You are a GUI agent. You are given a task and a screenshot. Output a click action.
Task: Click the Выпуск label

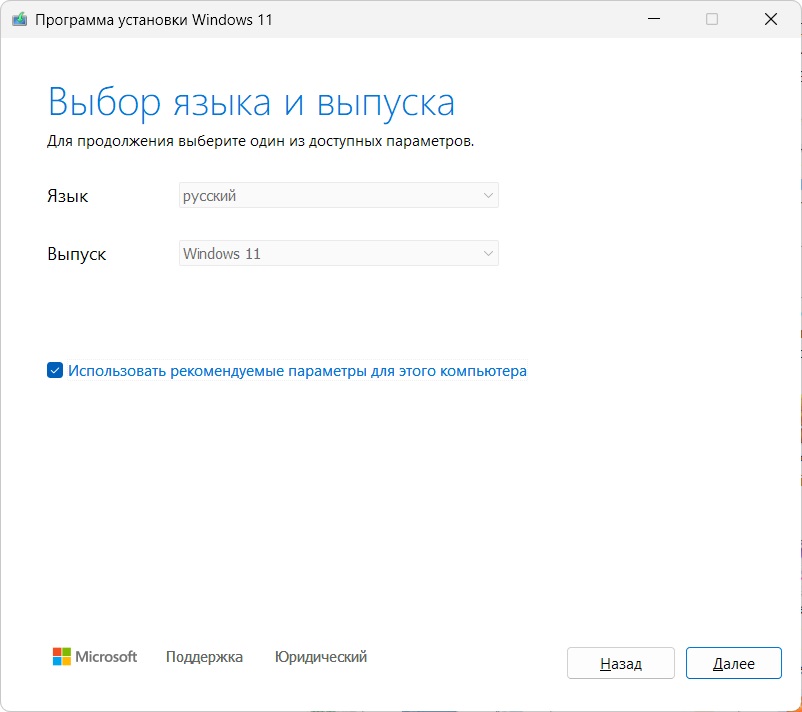(x=77, y=254)
